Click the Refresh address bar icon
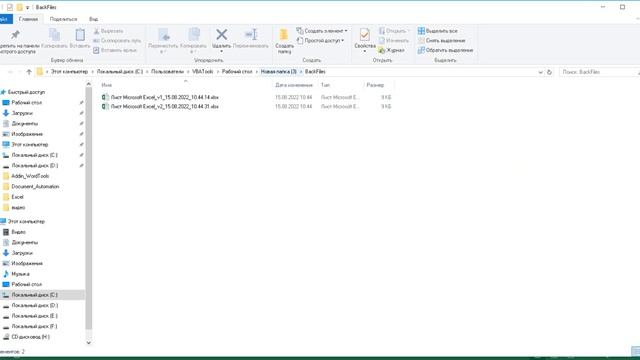Image resolution: width=640 pixels, height=360 pixels. pos(549,72)
